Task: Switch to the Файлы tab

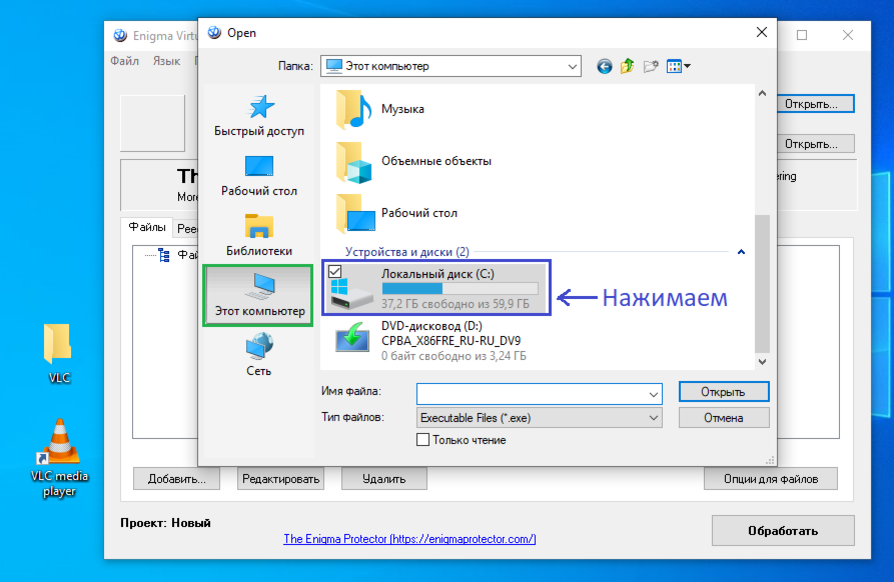Action: 147,227
